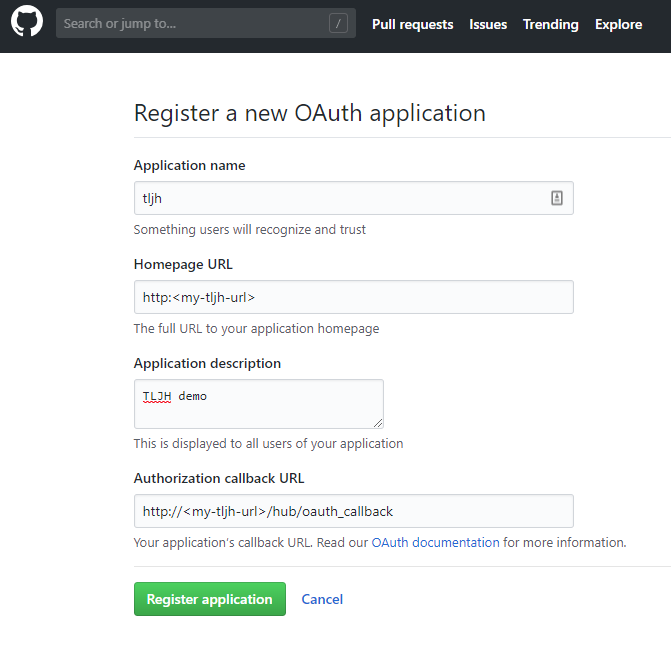The height and width of the screenshot is (645, 671).
Task: Open the OAuth documentation link
Action: click(x=435, y=543)
